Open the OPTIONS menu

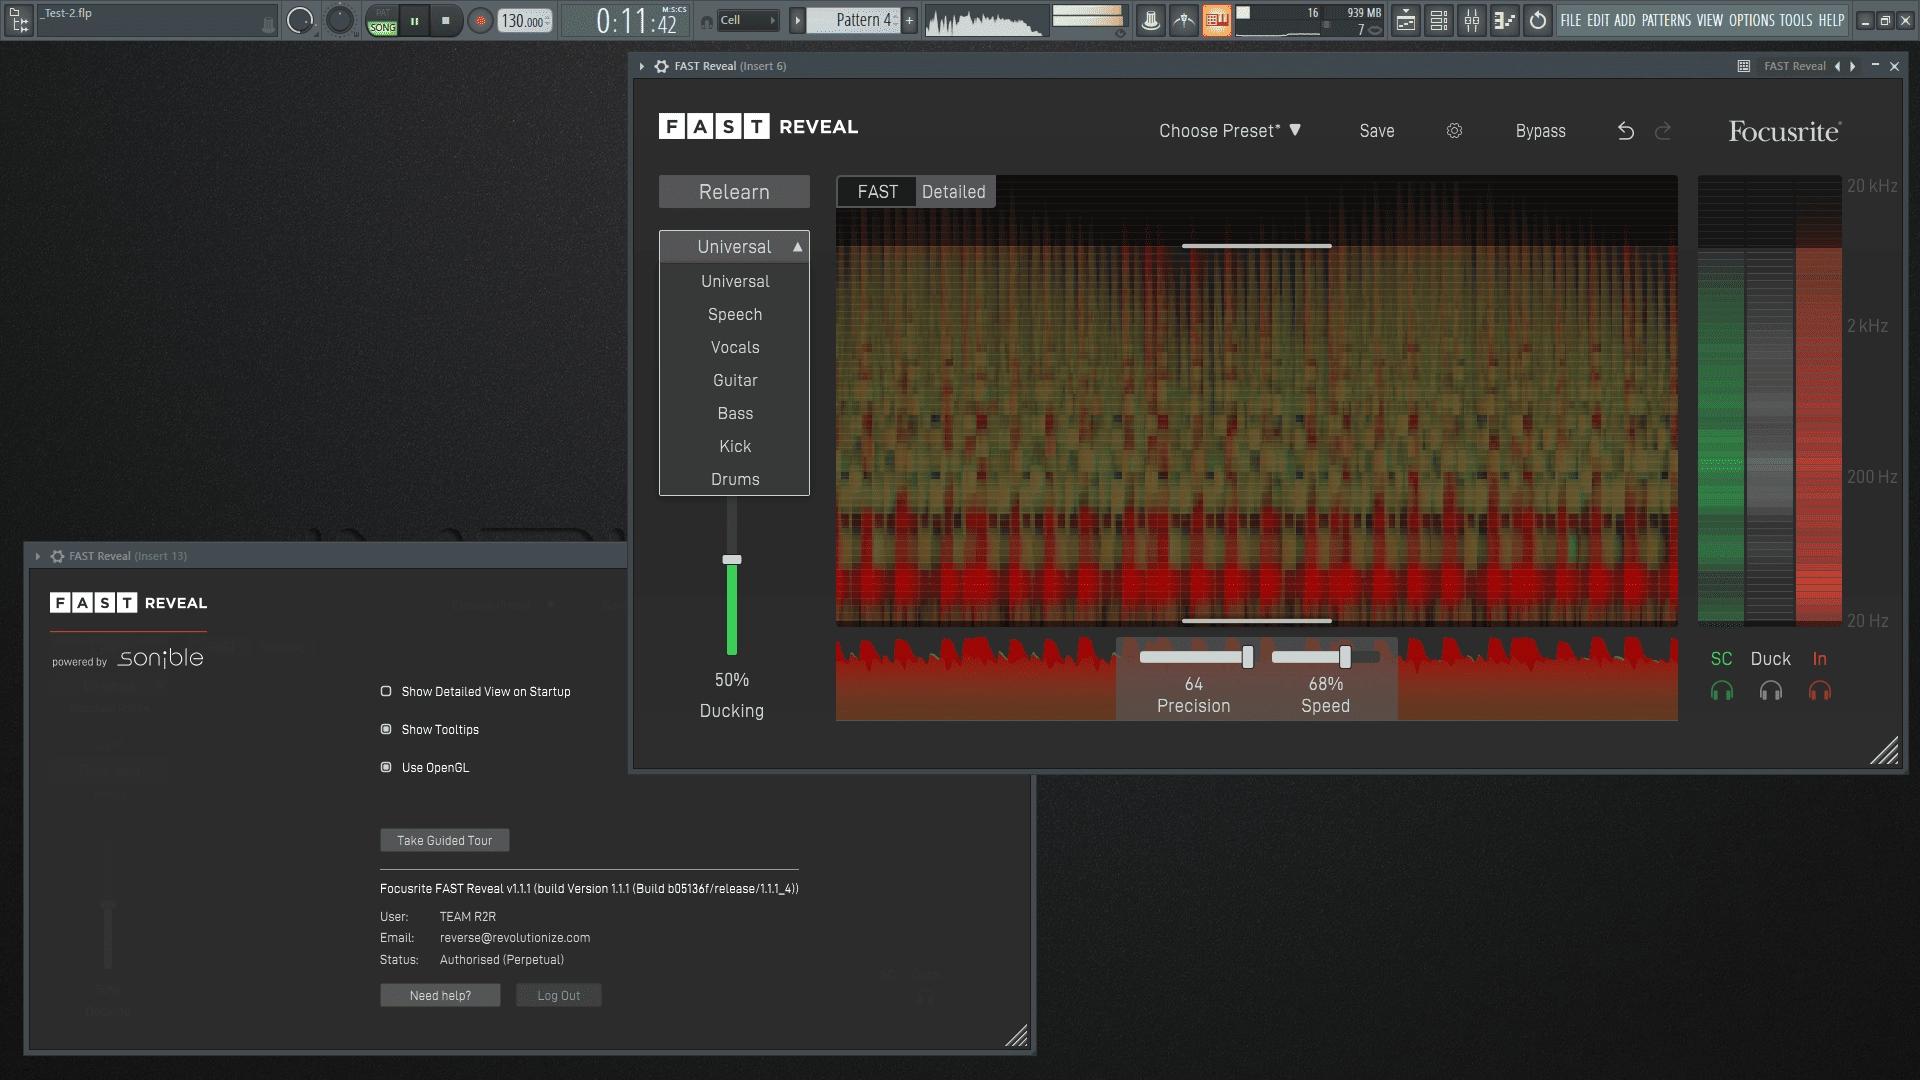point(1752,20)
